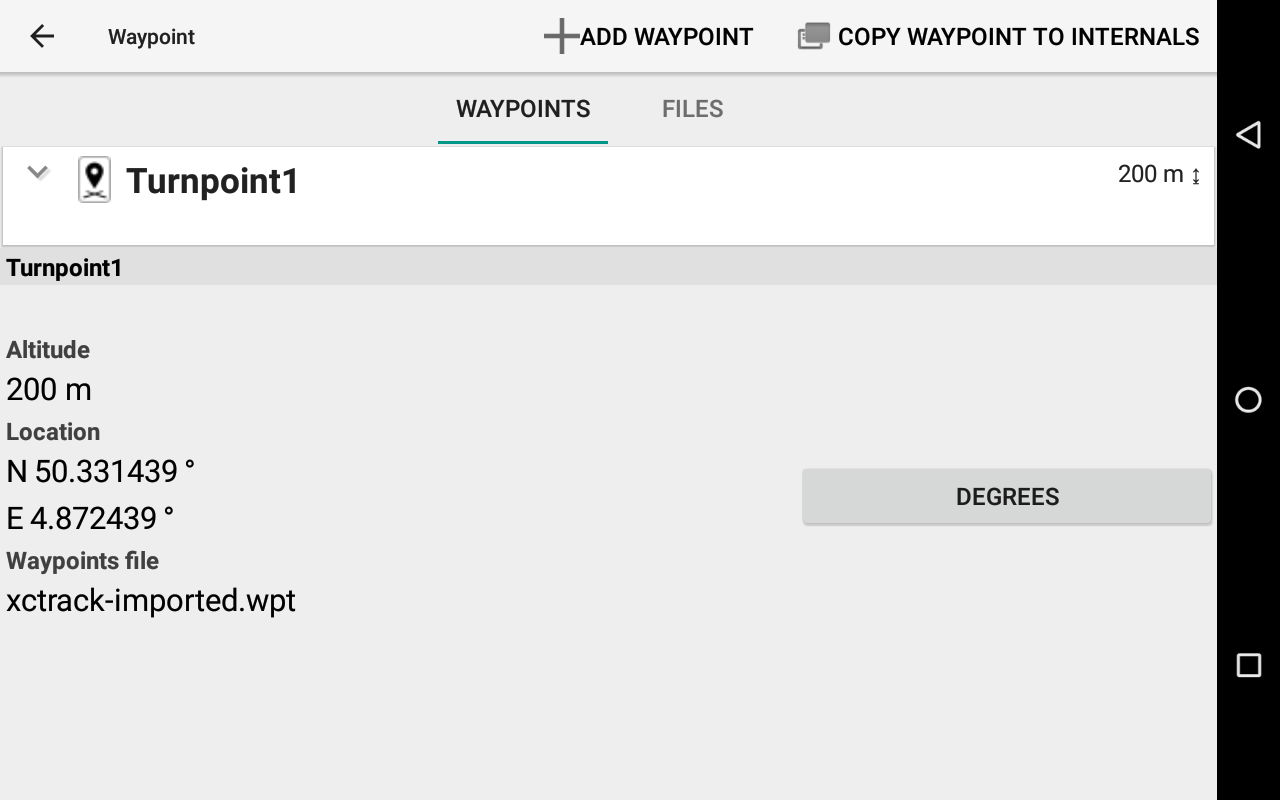The height and width of the screenshot is (800, 1280).
Task: Click the ADD WAYPOINT label
Action: pyautogui.click(x=667, y=37)
